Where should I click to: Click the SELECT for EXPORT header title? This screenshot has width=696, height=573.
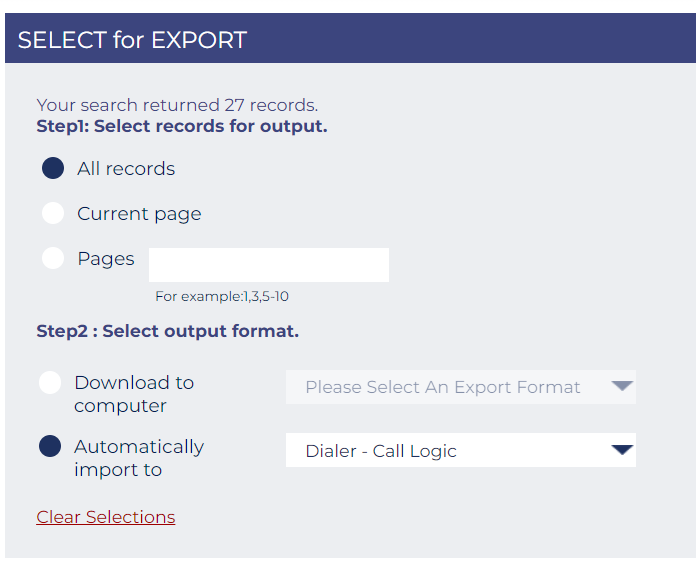point(132,40)
